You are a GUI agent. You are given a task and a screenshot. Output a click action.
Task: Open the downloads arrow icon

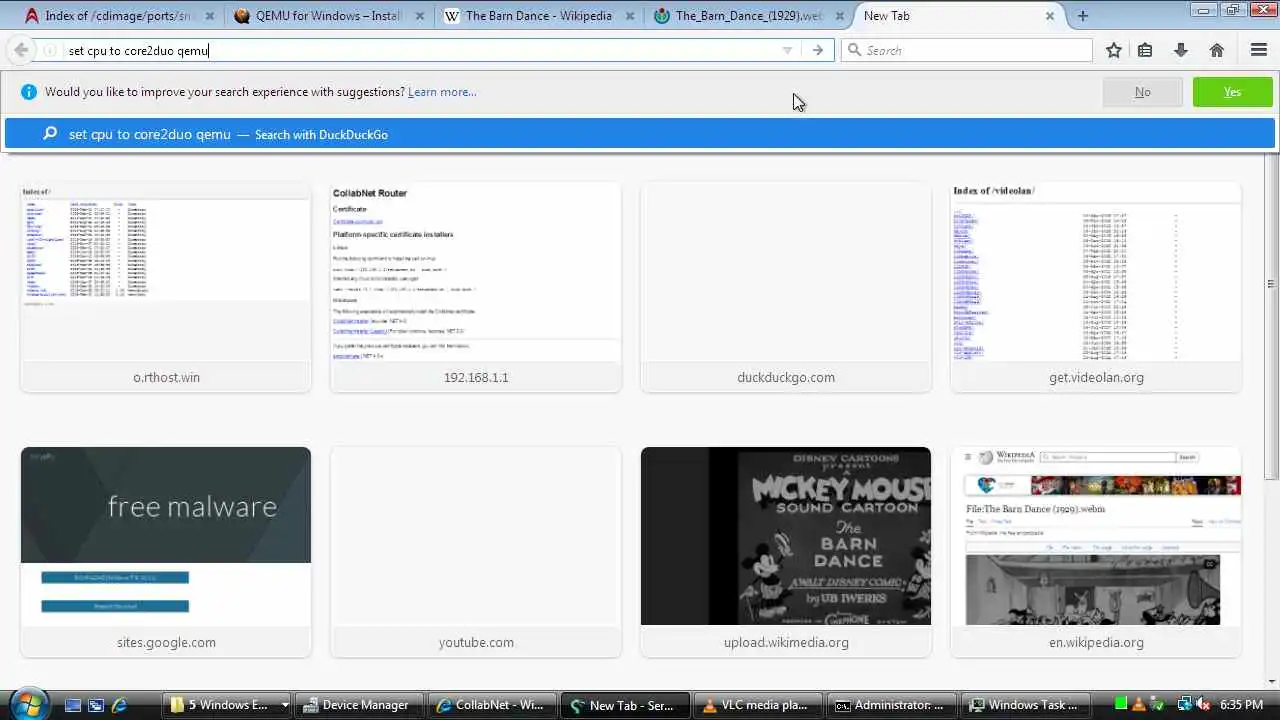[1180, 50]
